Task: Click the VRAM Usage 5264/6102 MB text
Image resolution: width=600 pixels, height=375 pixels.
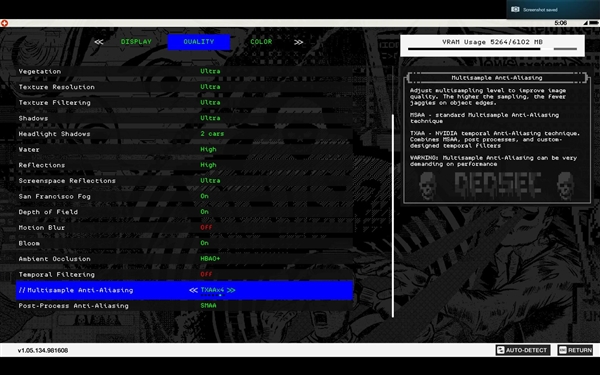Action: pyautogui.click(x=492, y=42)
